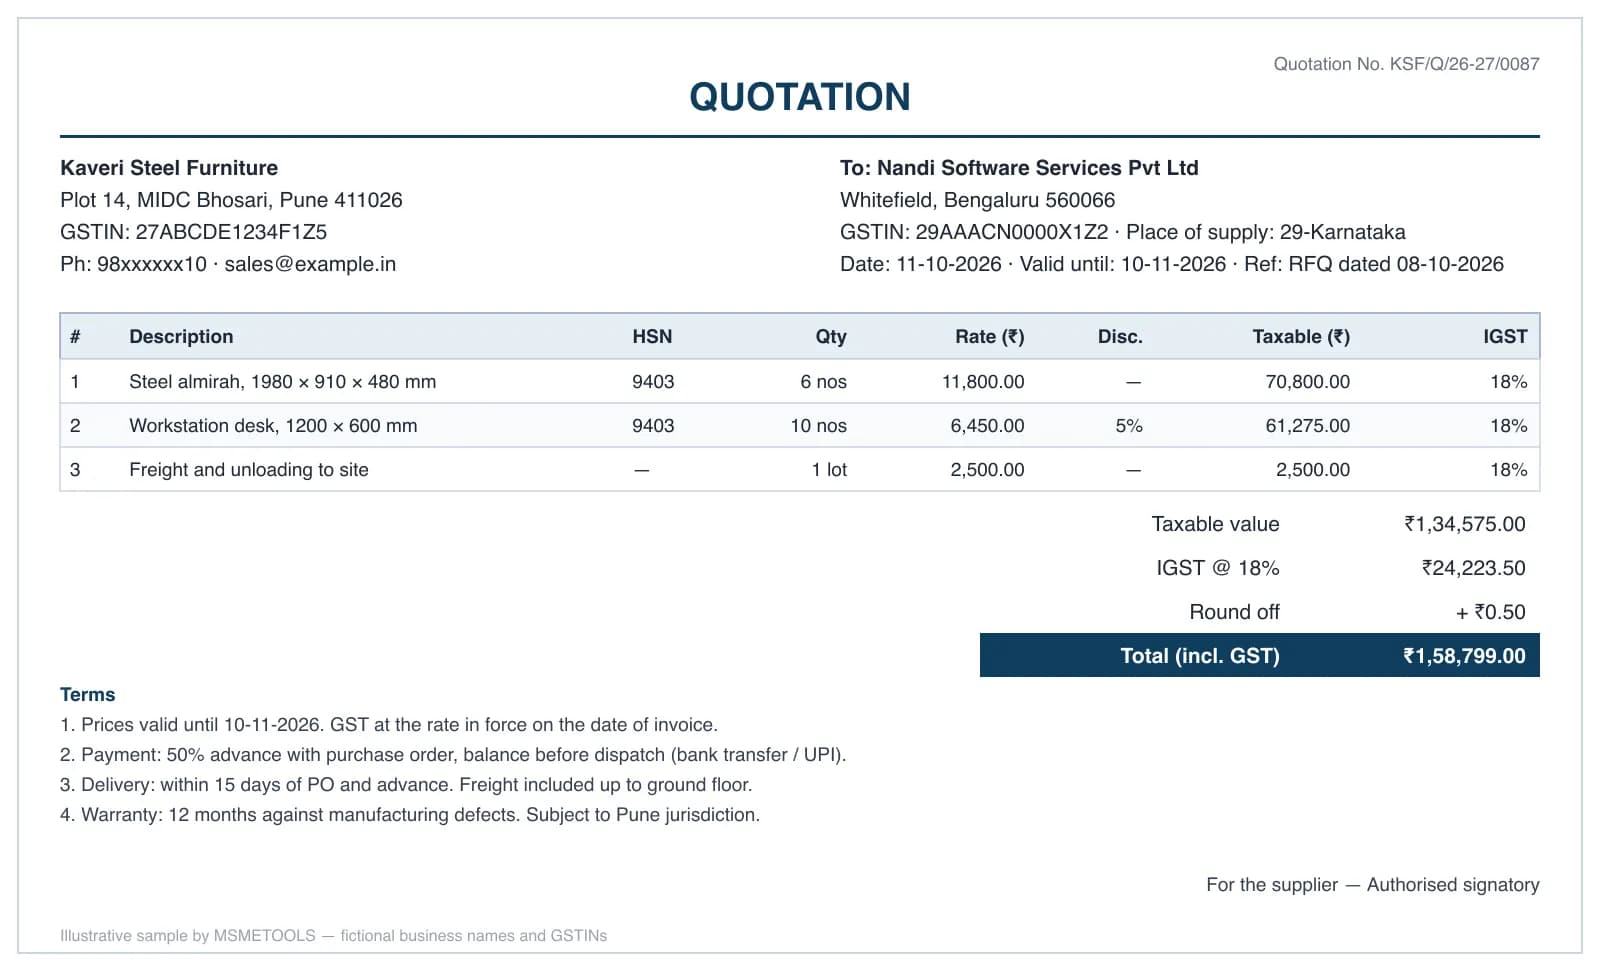Click the 6 nos quantity cell
Screen dimensions: 1600x971
823,382
